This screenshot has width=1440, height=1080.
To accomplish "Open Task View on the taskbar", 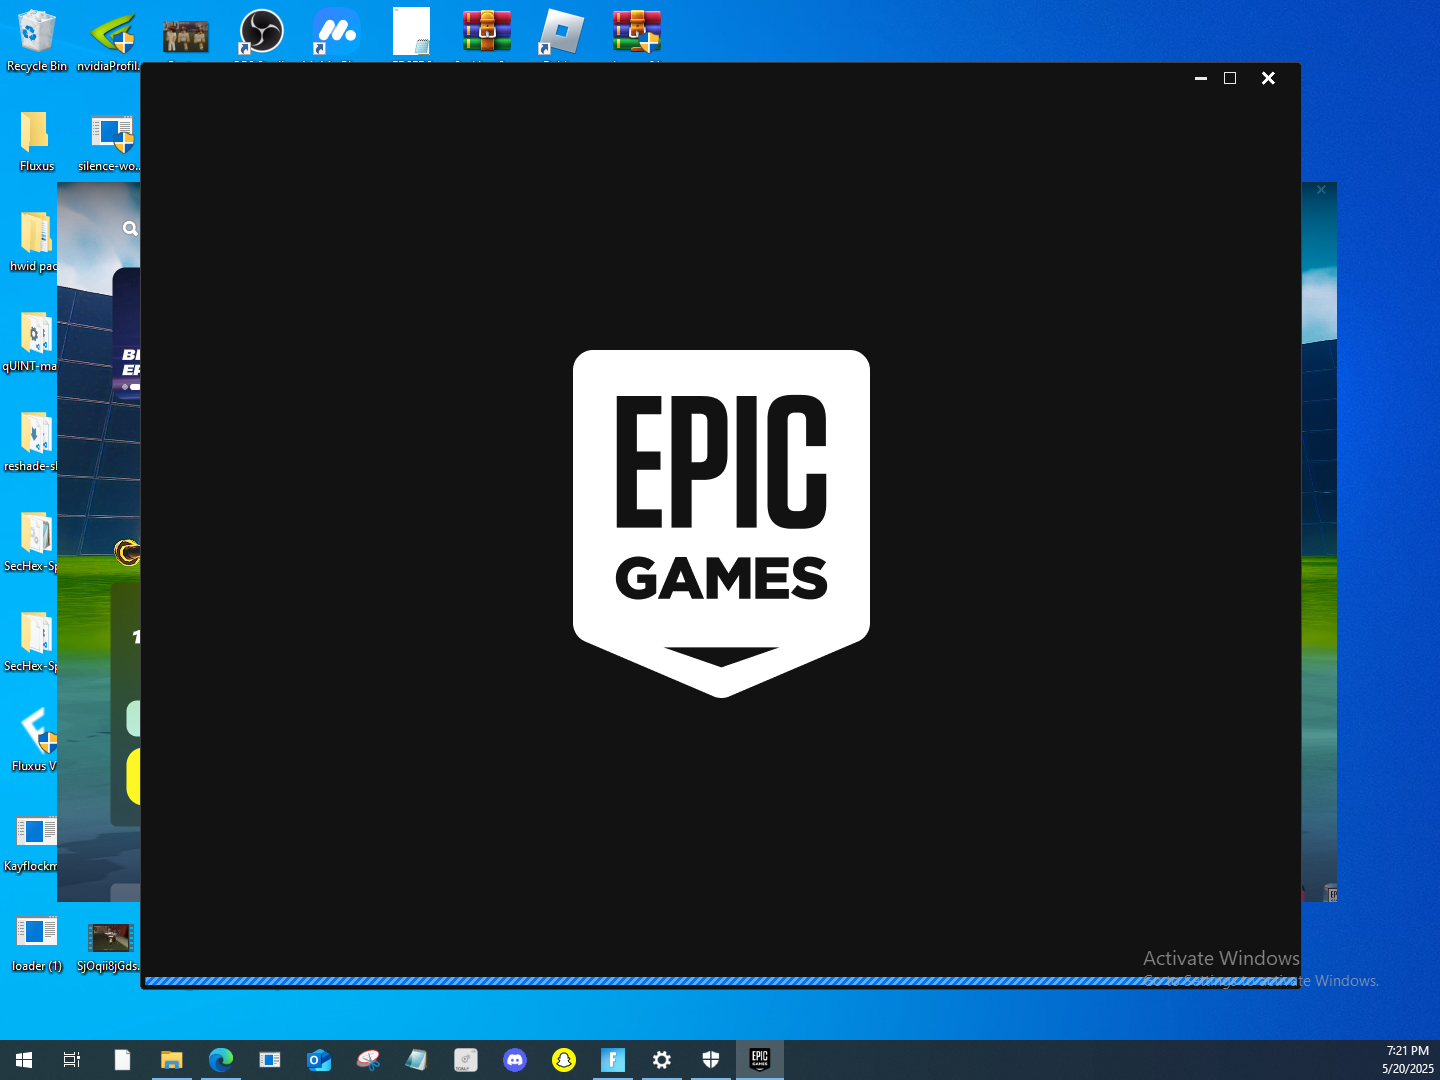I will 72,1060.
